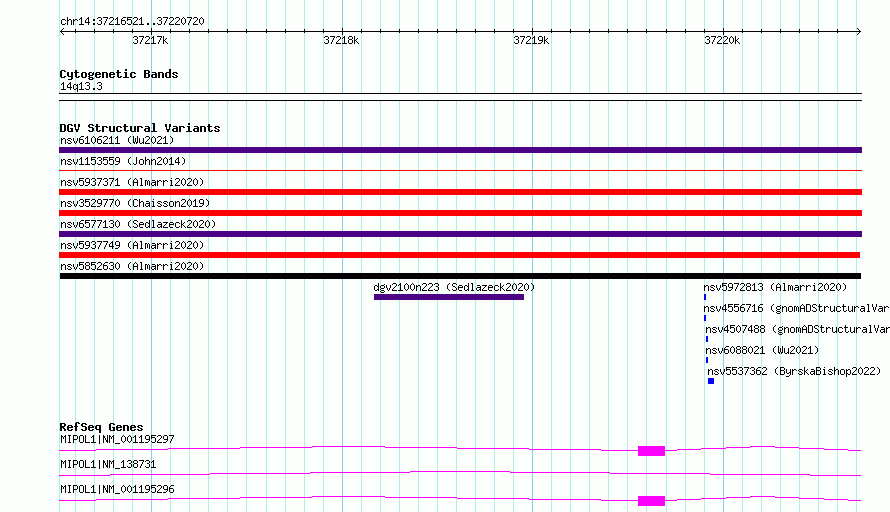Select the purple dgv2100n223 variant bar
890x512 pixels.
pyautogui.click(x=449, y=297)
